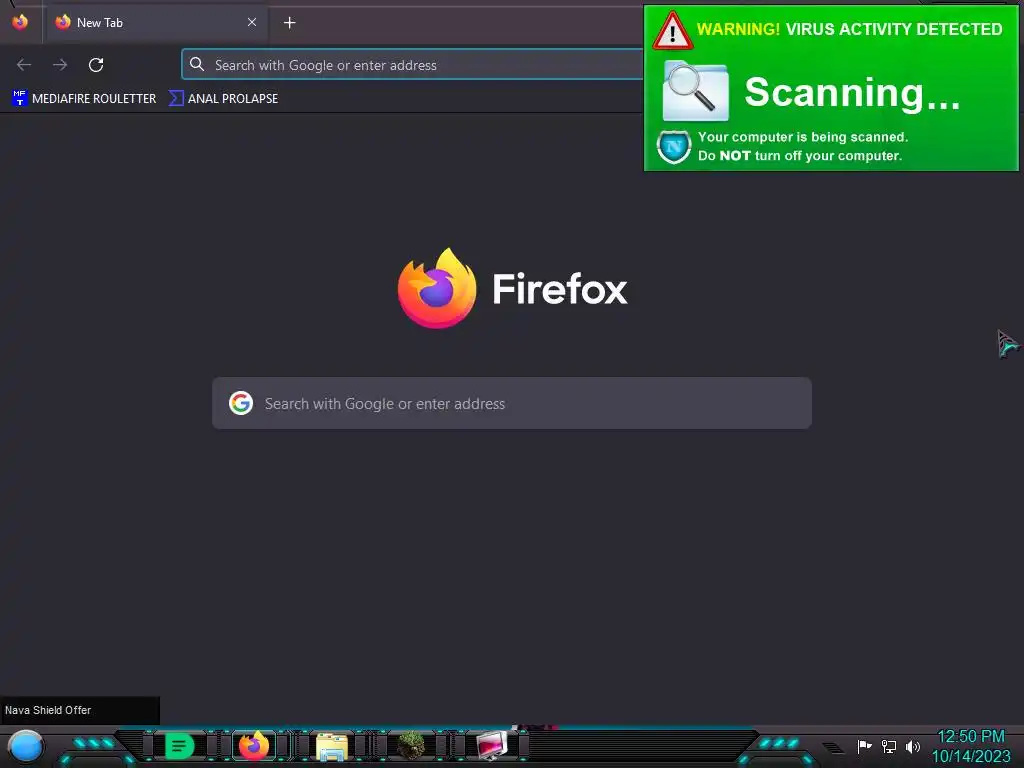The width and height of the screenshot is (1024, 768).
Task: Click the Google G icon in the search box
Action: (x=241, y=403)
